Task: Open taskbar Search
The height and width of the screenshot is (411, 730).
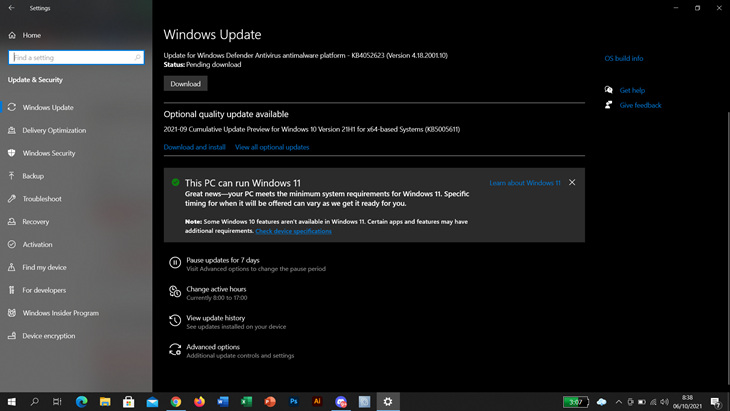Action: click(x=34, y=402)
